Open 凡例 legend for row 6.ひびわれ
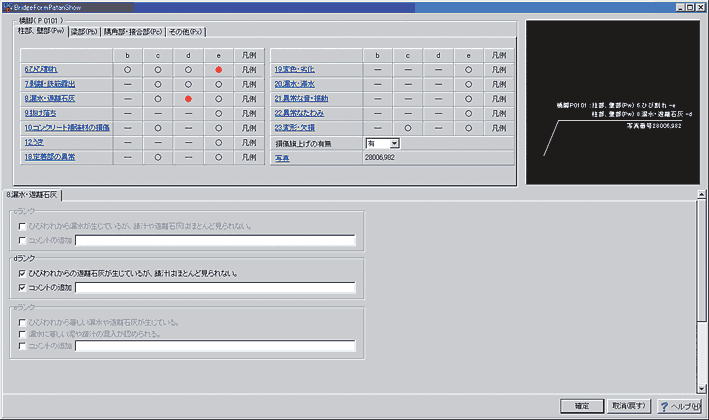 [x=249, y=70]
